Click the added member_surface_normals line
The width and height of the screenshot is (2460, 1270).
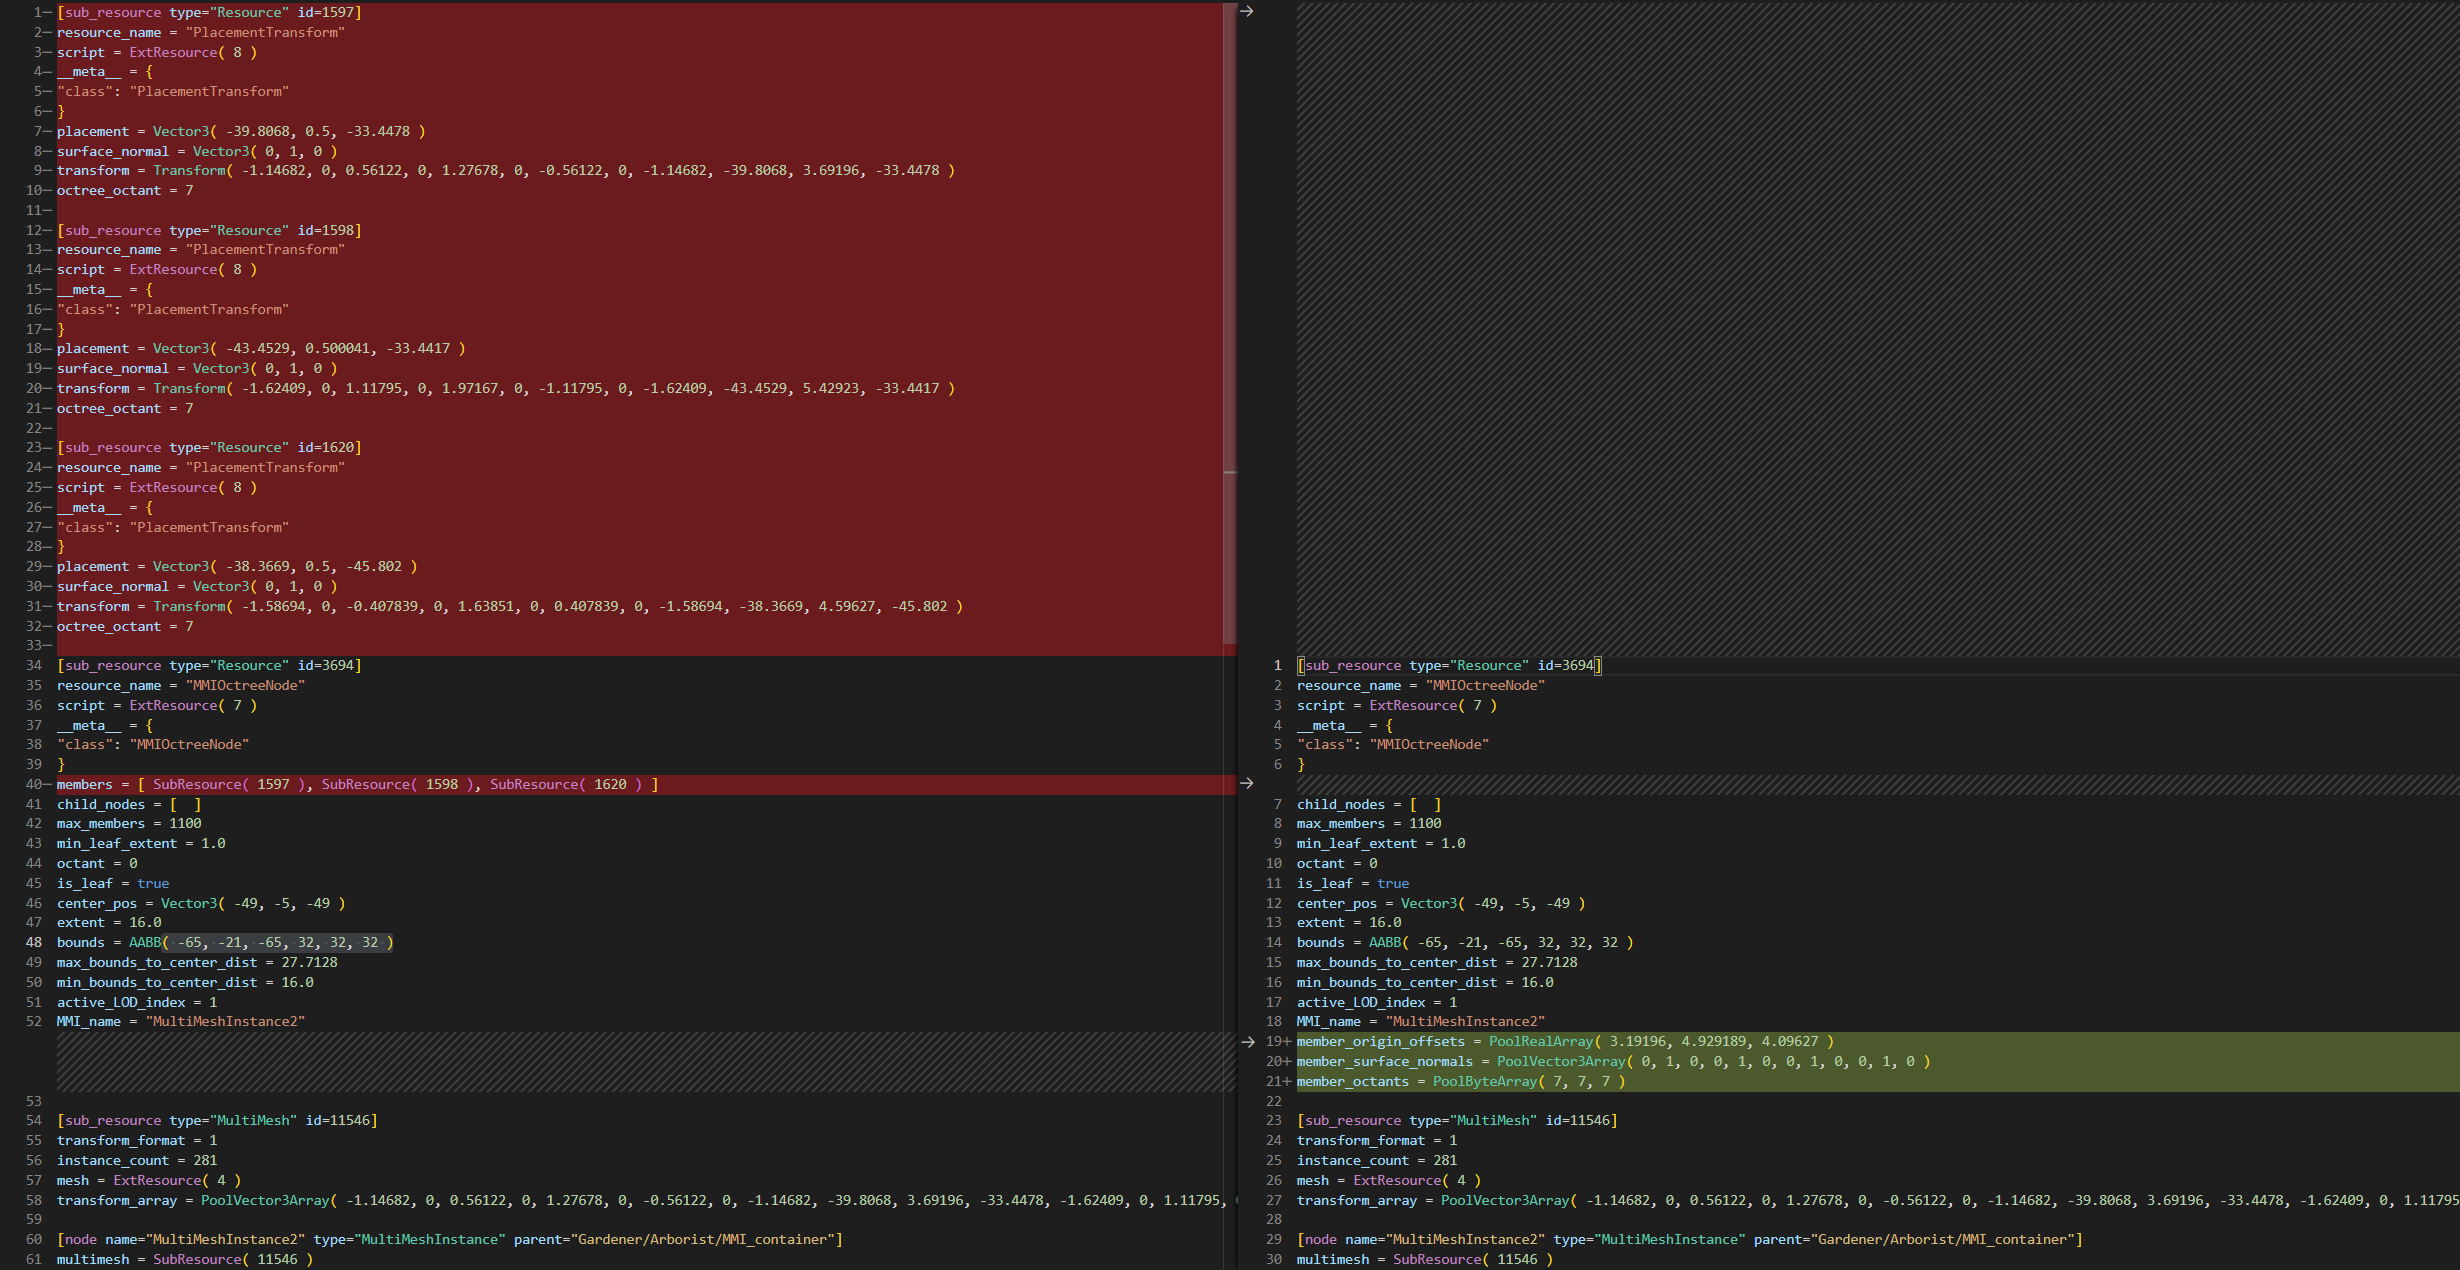click(x=1612, y=1061)
